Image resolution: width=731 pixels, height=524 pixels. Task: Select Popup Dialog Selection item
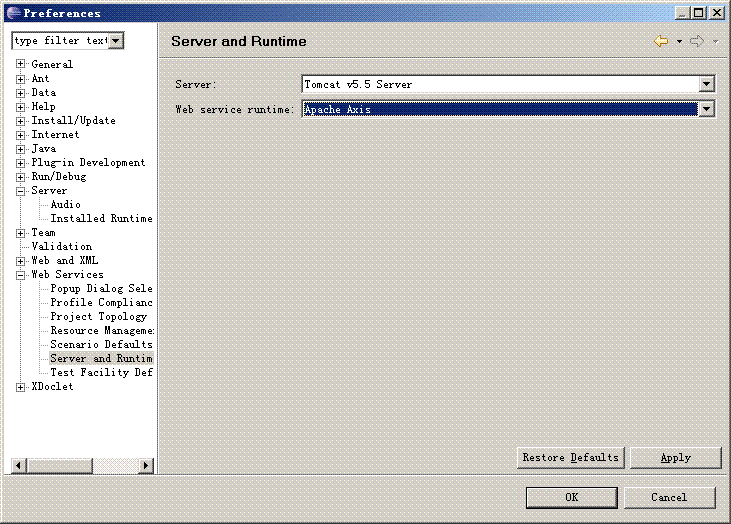pyautogui.click(x=101, y=288)
